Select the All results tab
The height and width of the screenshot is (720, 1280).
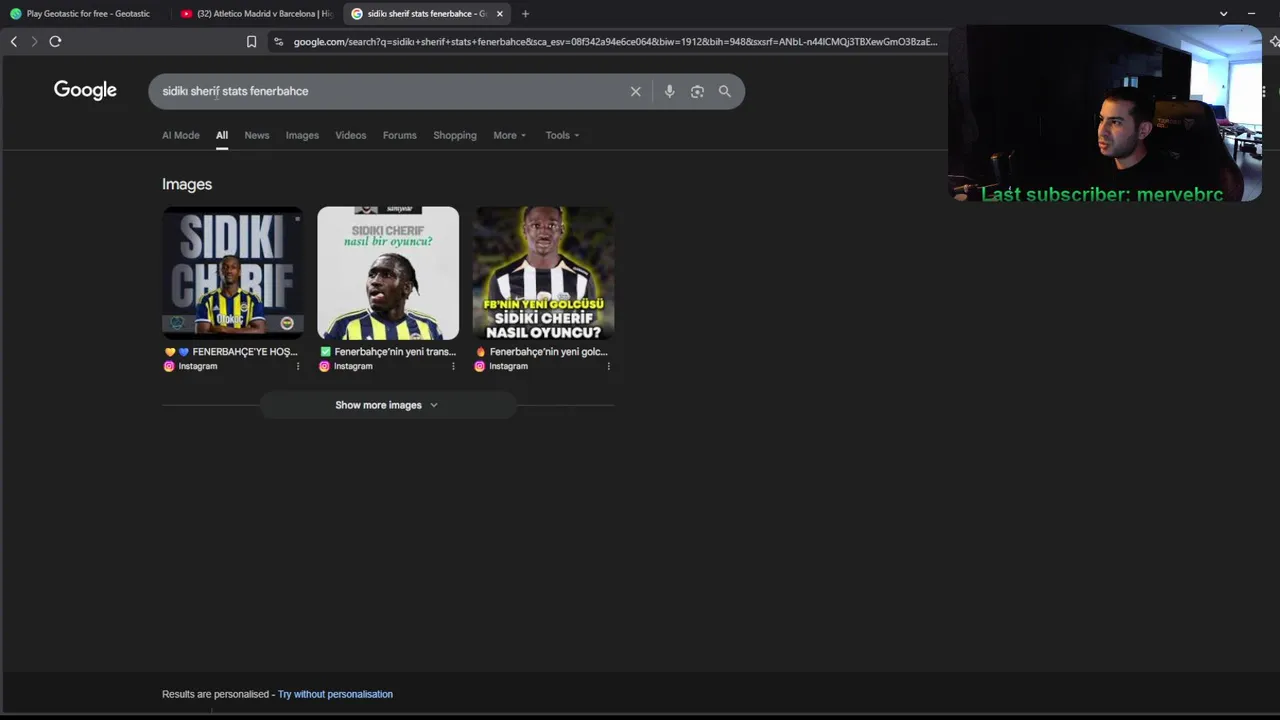222,135
